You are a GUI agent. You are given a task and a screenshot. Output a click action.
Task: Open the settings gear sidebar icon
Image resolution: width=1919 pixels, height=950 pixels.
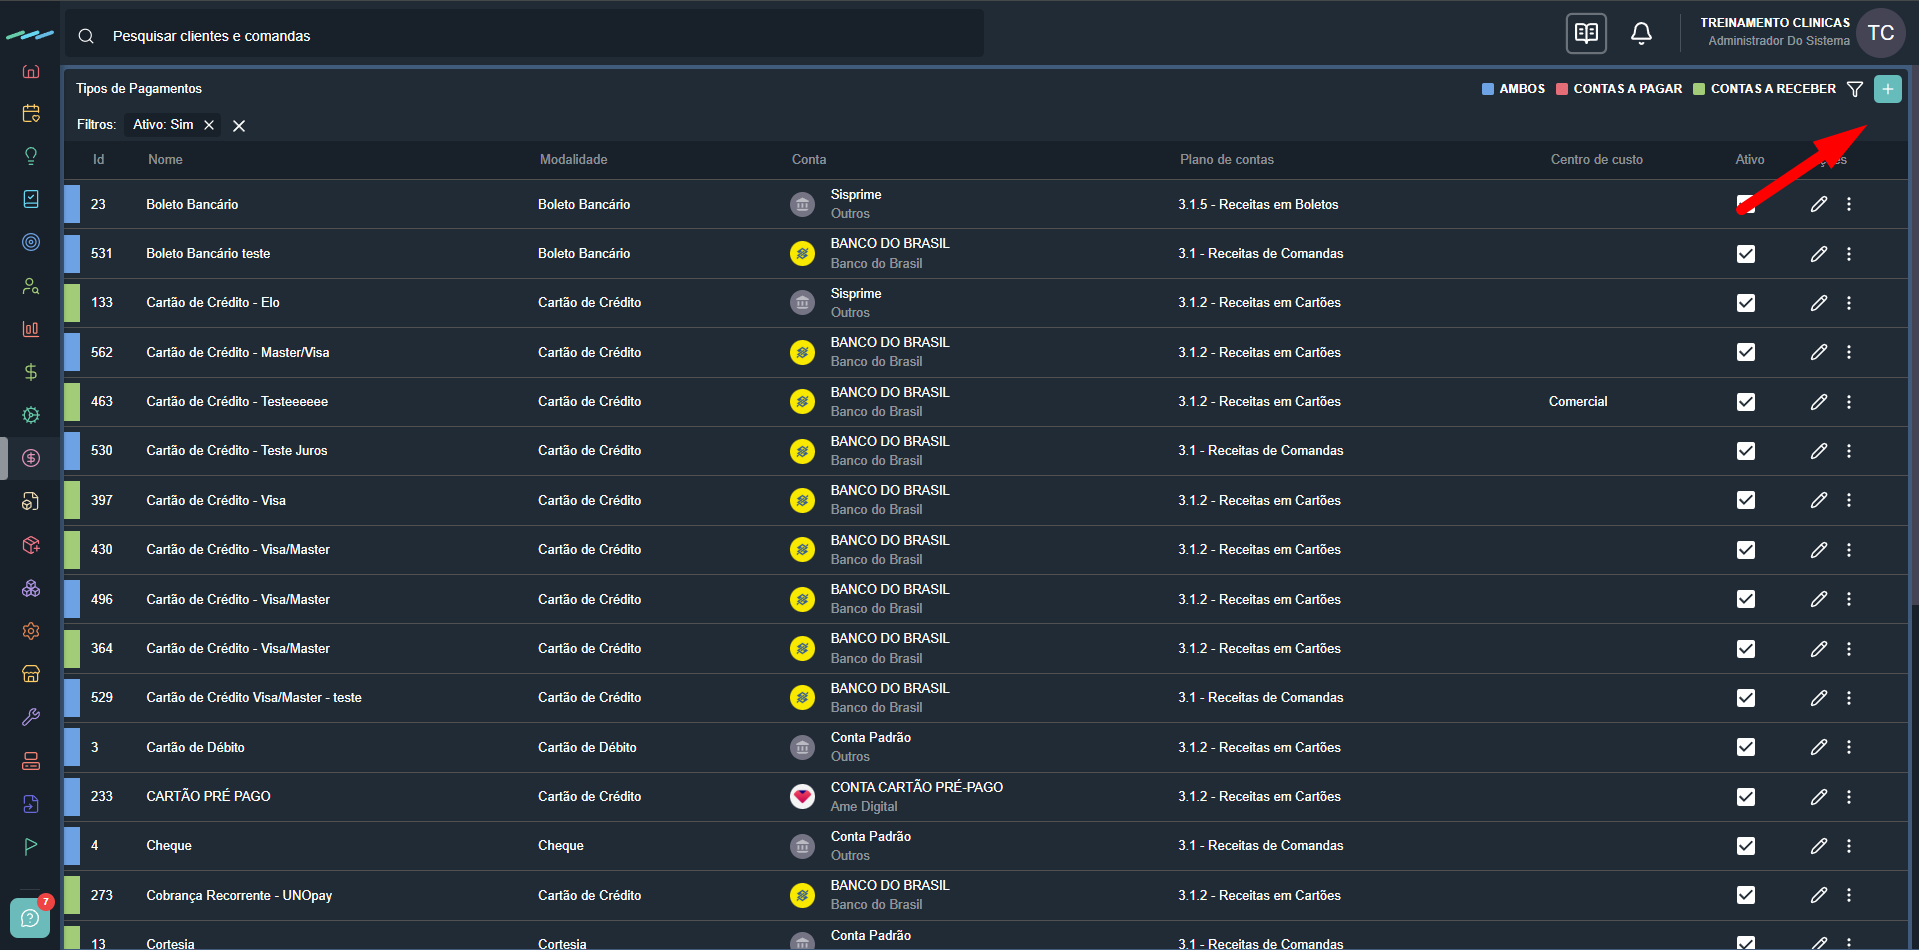pos(31,631)
